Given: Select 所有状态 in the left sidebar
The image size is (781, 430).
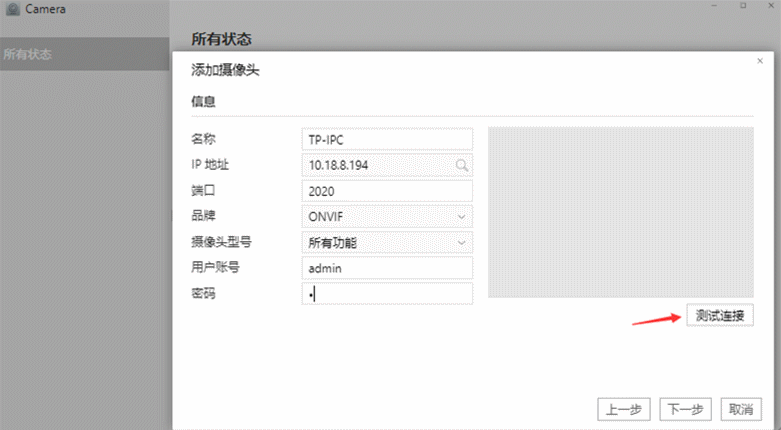Looking at the screenshot, I should coord(84,54).
